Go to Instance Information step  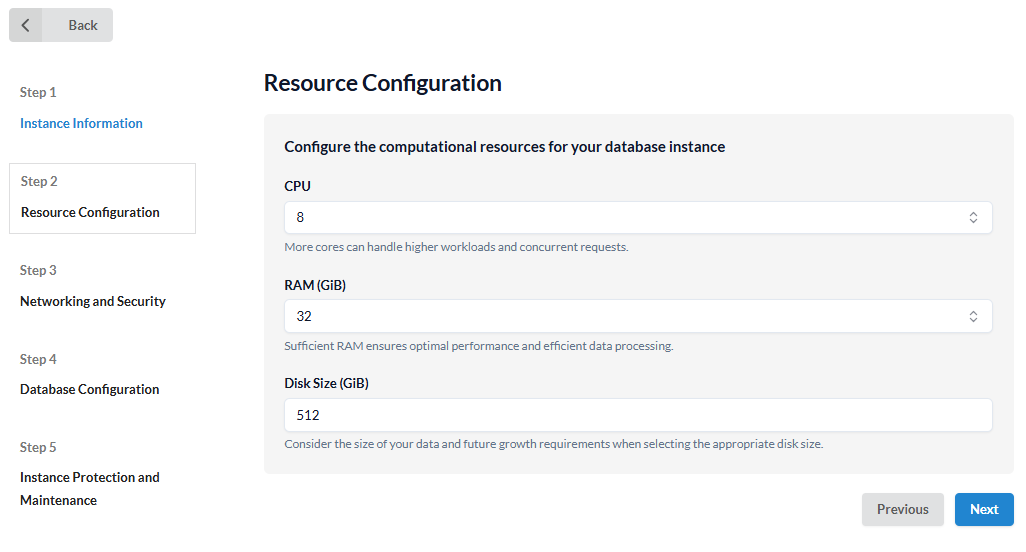click(81, 123)
